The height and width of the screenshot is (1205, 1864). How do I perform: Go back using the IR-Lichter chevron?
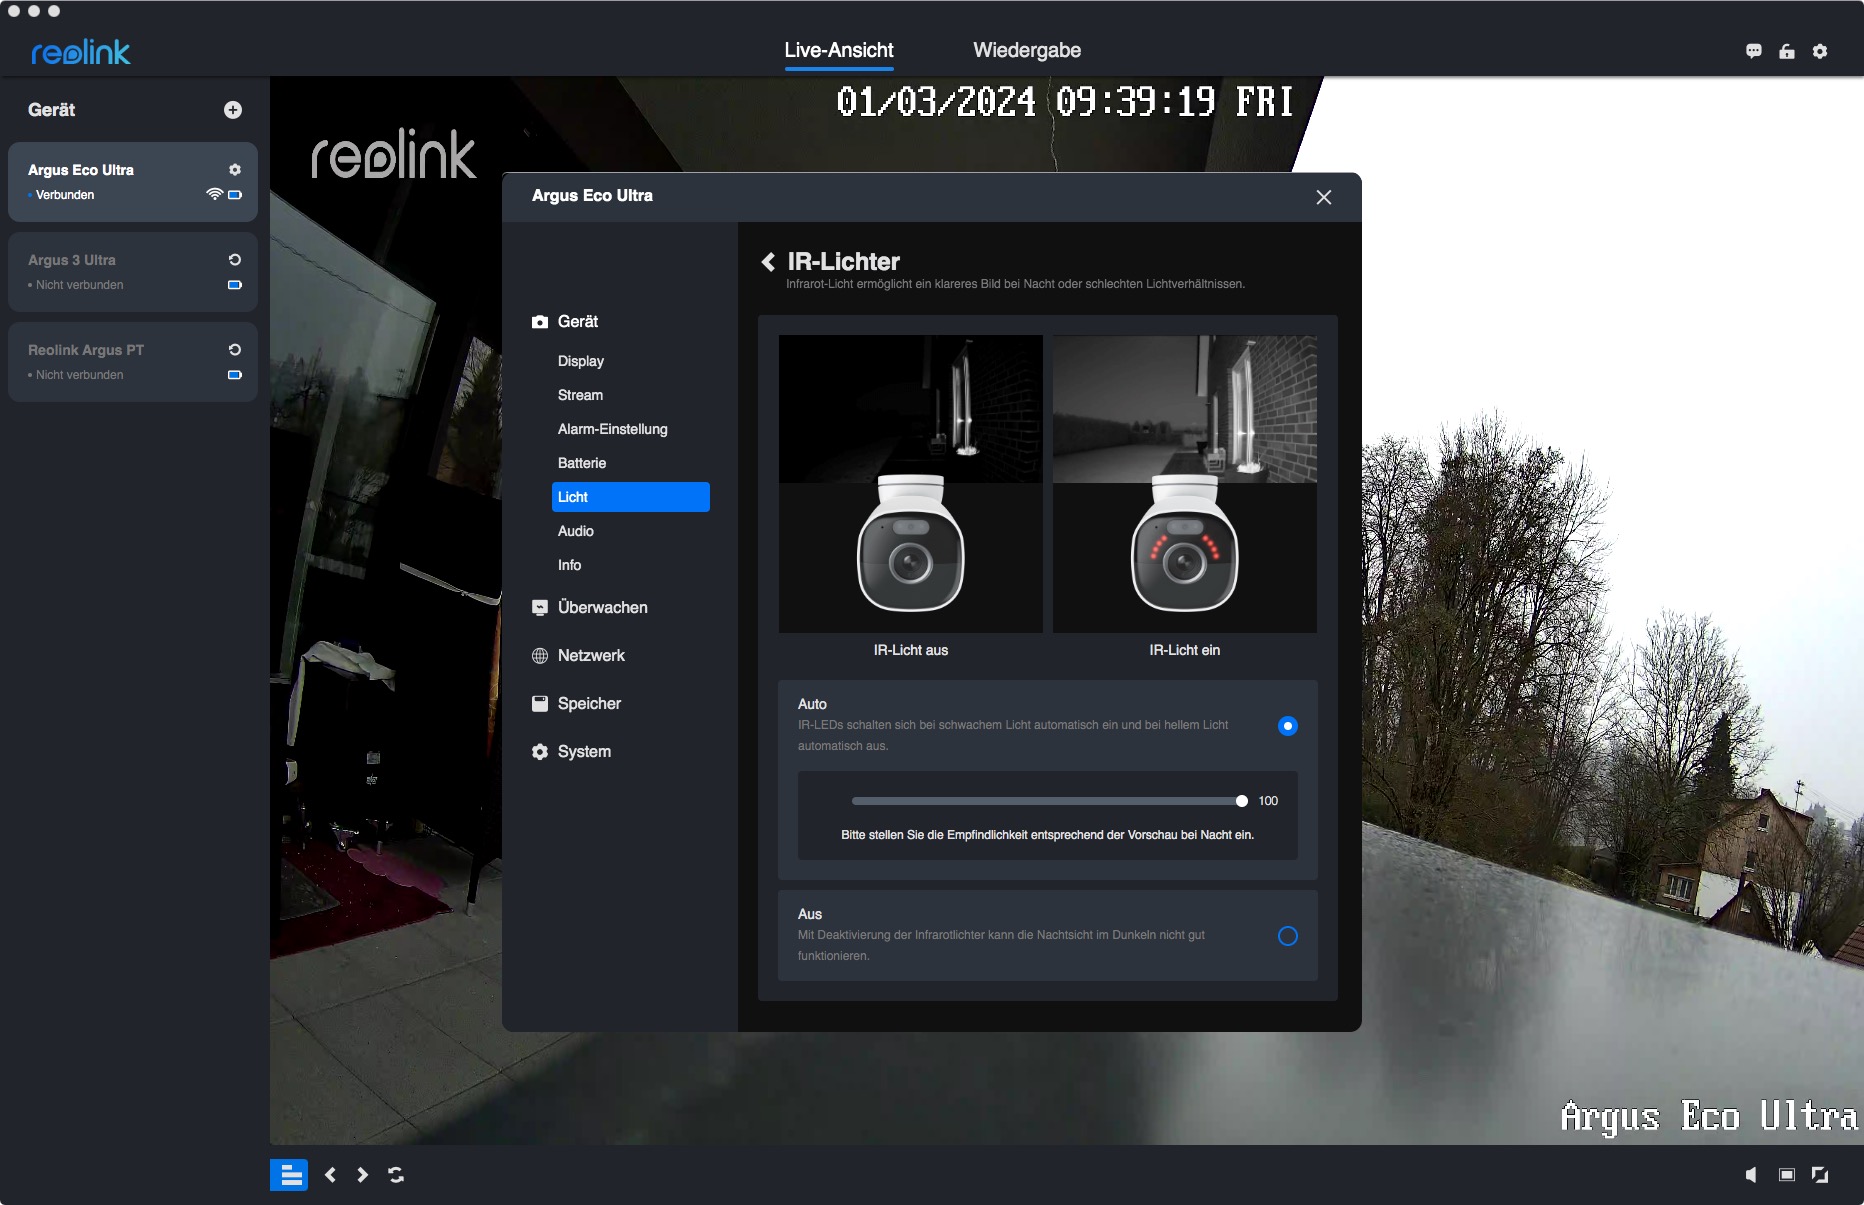coord(768,262)
